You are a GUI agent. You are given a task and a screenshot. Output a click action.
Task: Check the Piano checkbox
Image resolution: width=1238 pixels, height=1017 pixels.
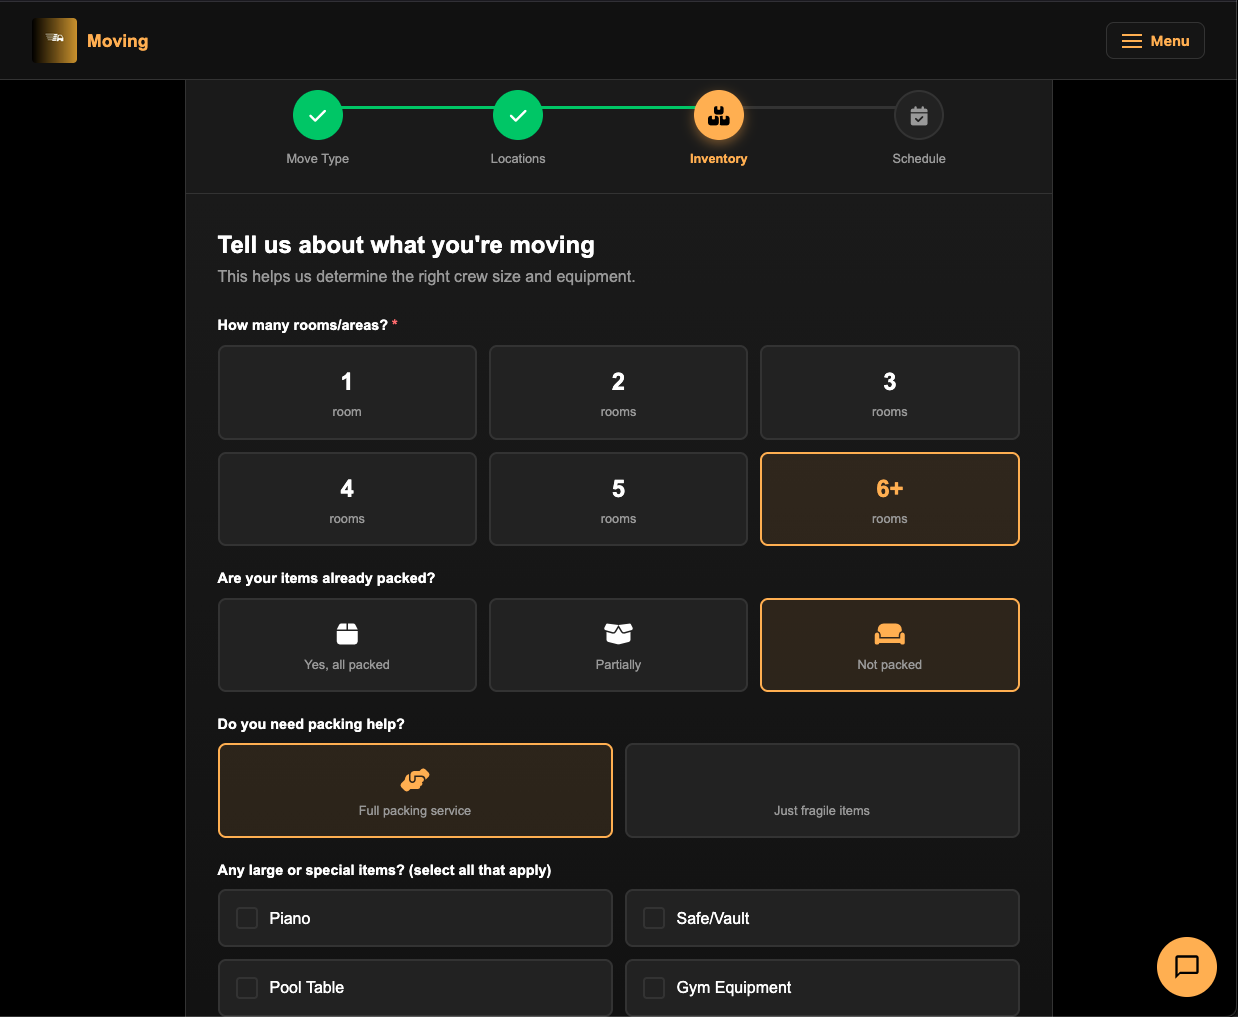click(x=247, y=918)
